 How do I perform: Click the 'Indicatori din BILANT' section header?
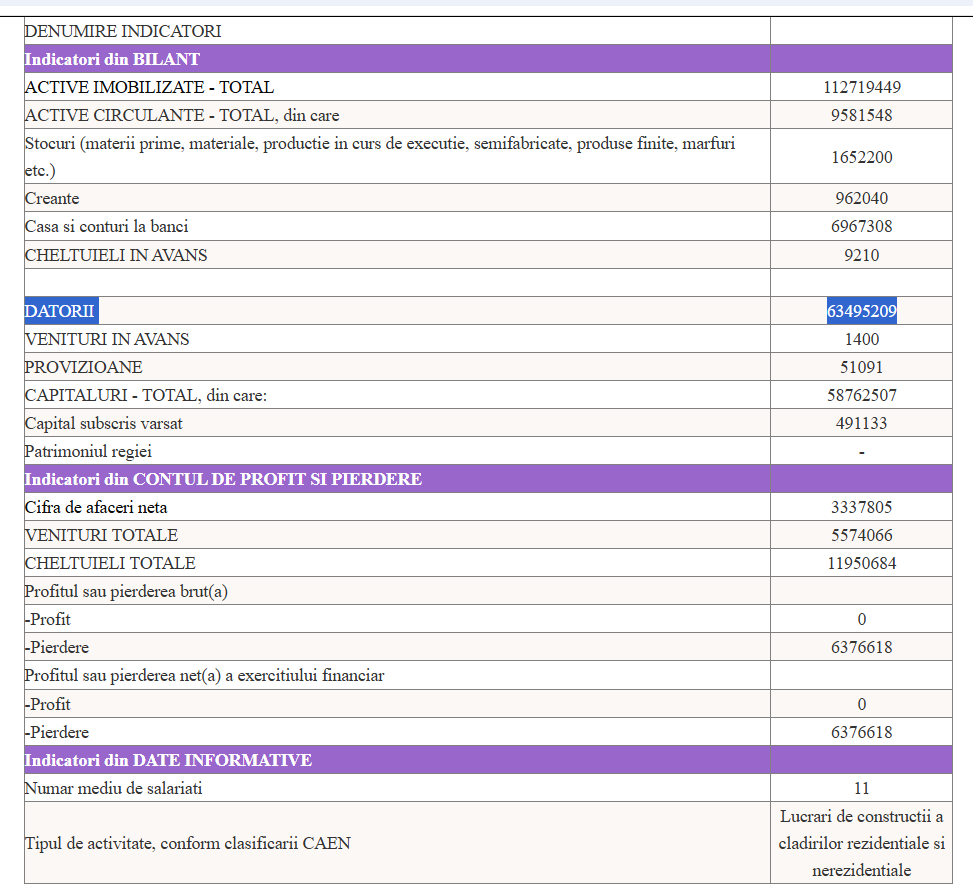click(112, 59)
